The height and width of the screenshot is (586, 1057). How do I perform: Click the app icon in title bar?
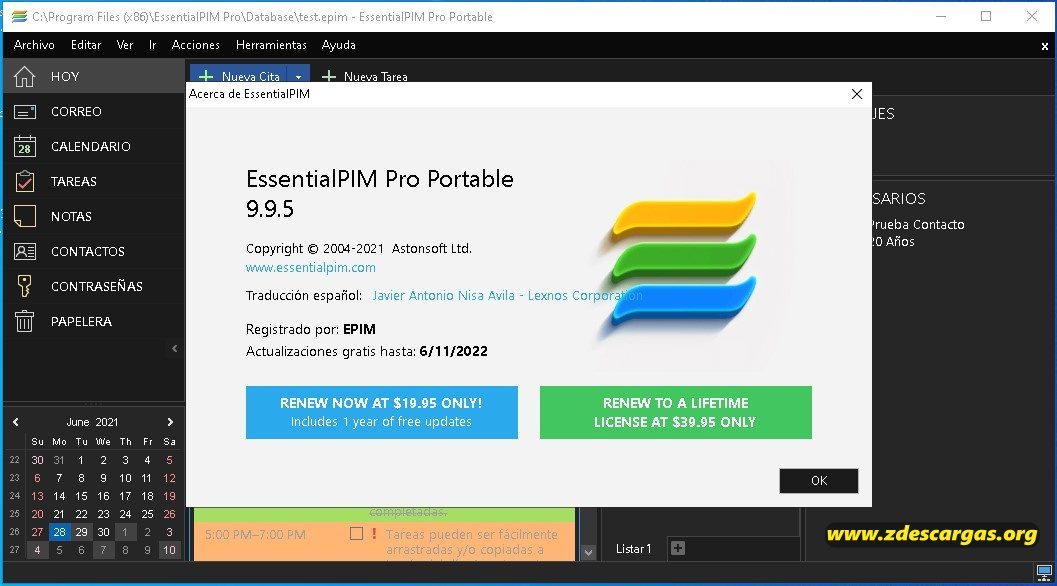[19, 16]
